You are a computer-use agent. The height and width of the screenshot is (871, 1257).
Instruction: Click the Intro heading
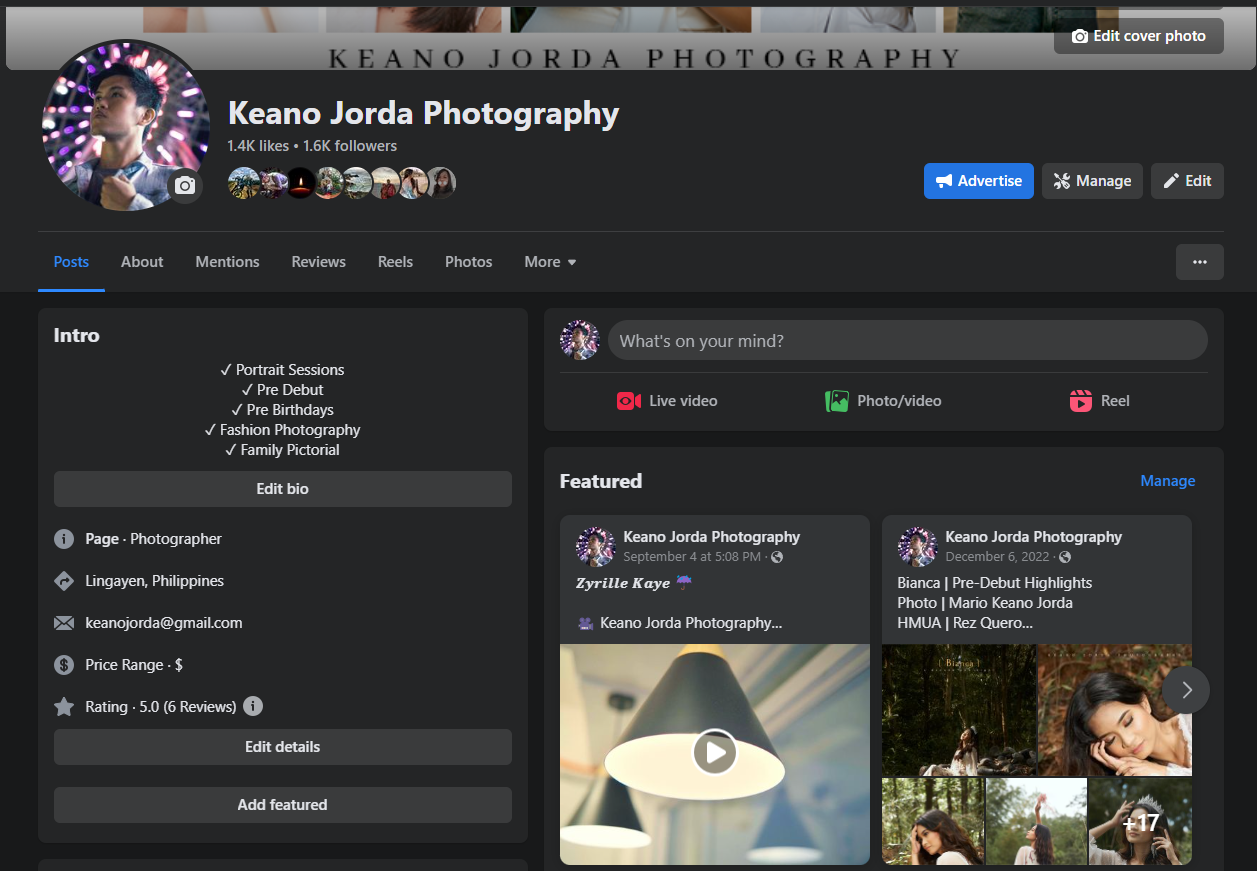[x=77, y=336]
